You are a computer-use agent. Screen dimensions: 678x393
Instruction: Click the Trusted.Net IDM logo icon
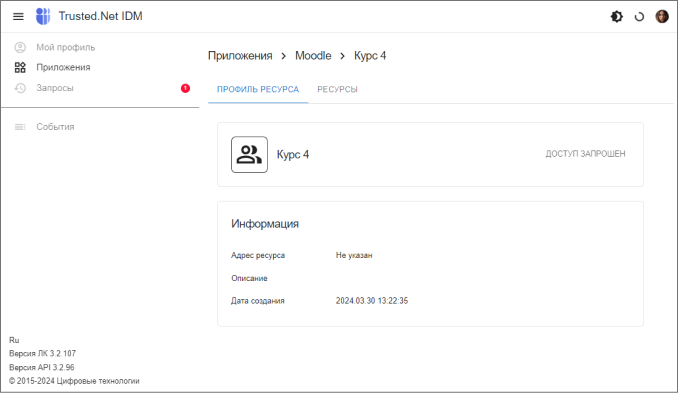[43, 16]
